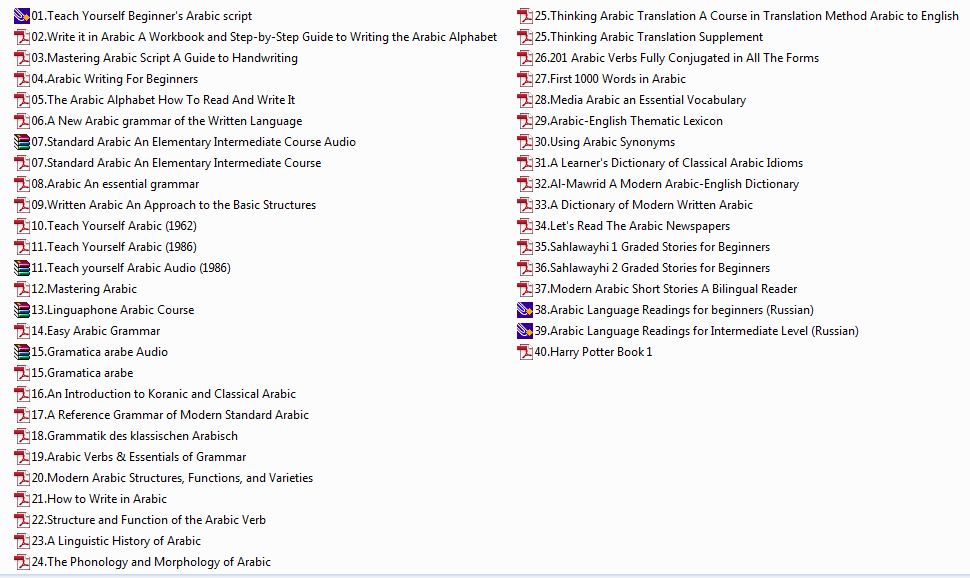Click the DjVu icon for Teach Yourself Beginner's Arabic script
Viewport: 970px width, 578px height.
point(22,16)
